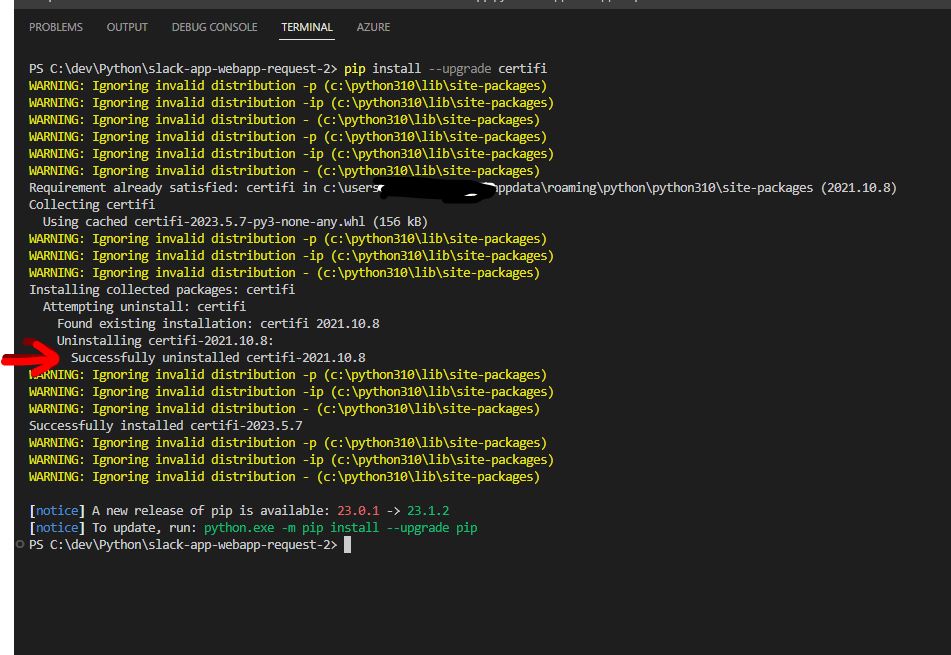This screenshot has height=655, width=951.
Task: Switch to the DEBUG CONSOLE tab
Action: coord(214,27)
